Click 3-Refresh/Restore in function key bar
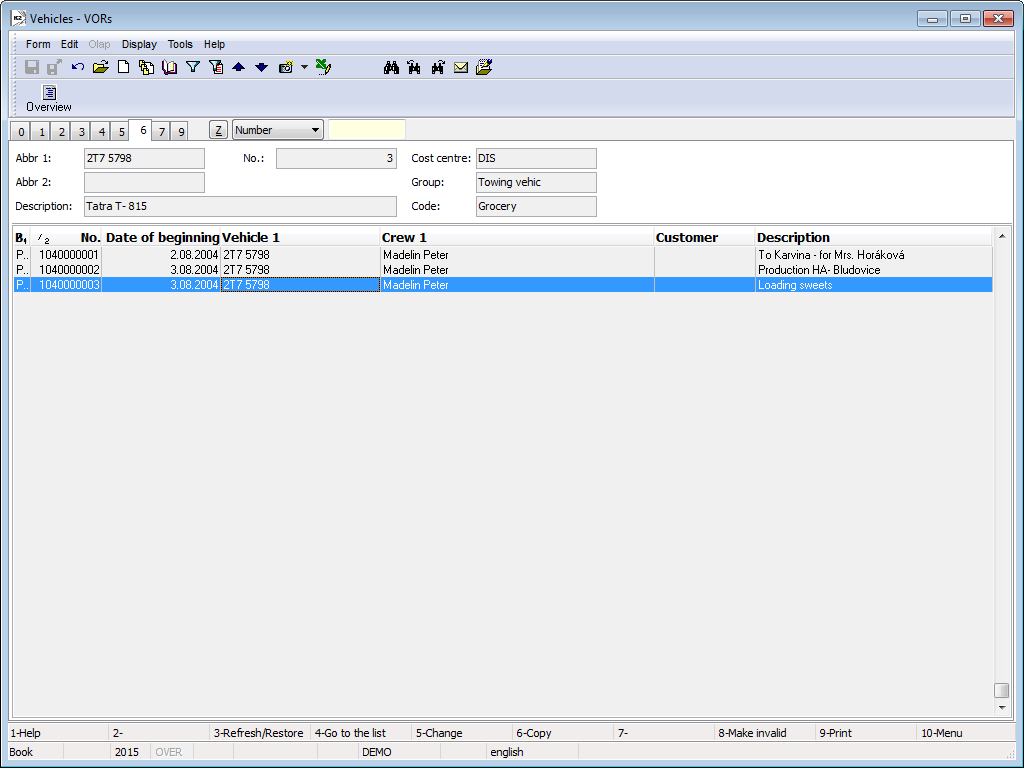Screen dimensions: 1024x768 [259, 733]
